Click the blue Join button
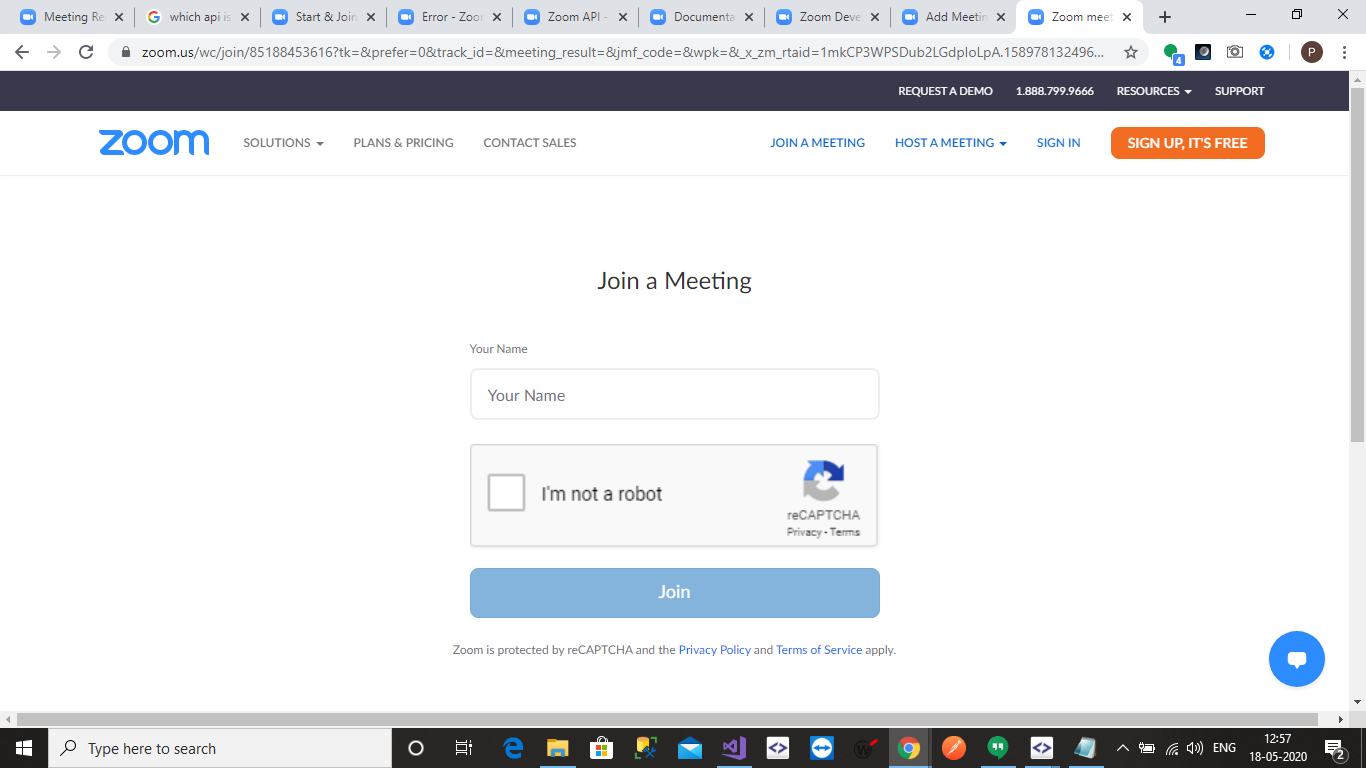The image size is (1366, 768). [675, 593]
